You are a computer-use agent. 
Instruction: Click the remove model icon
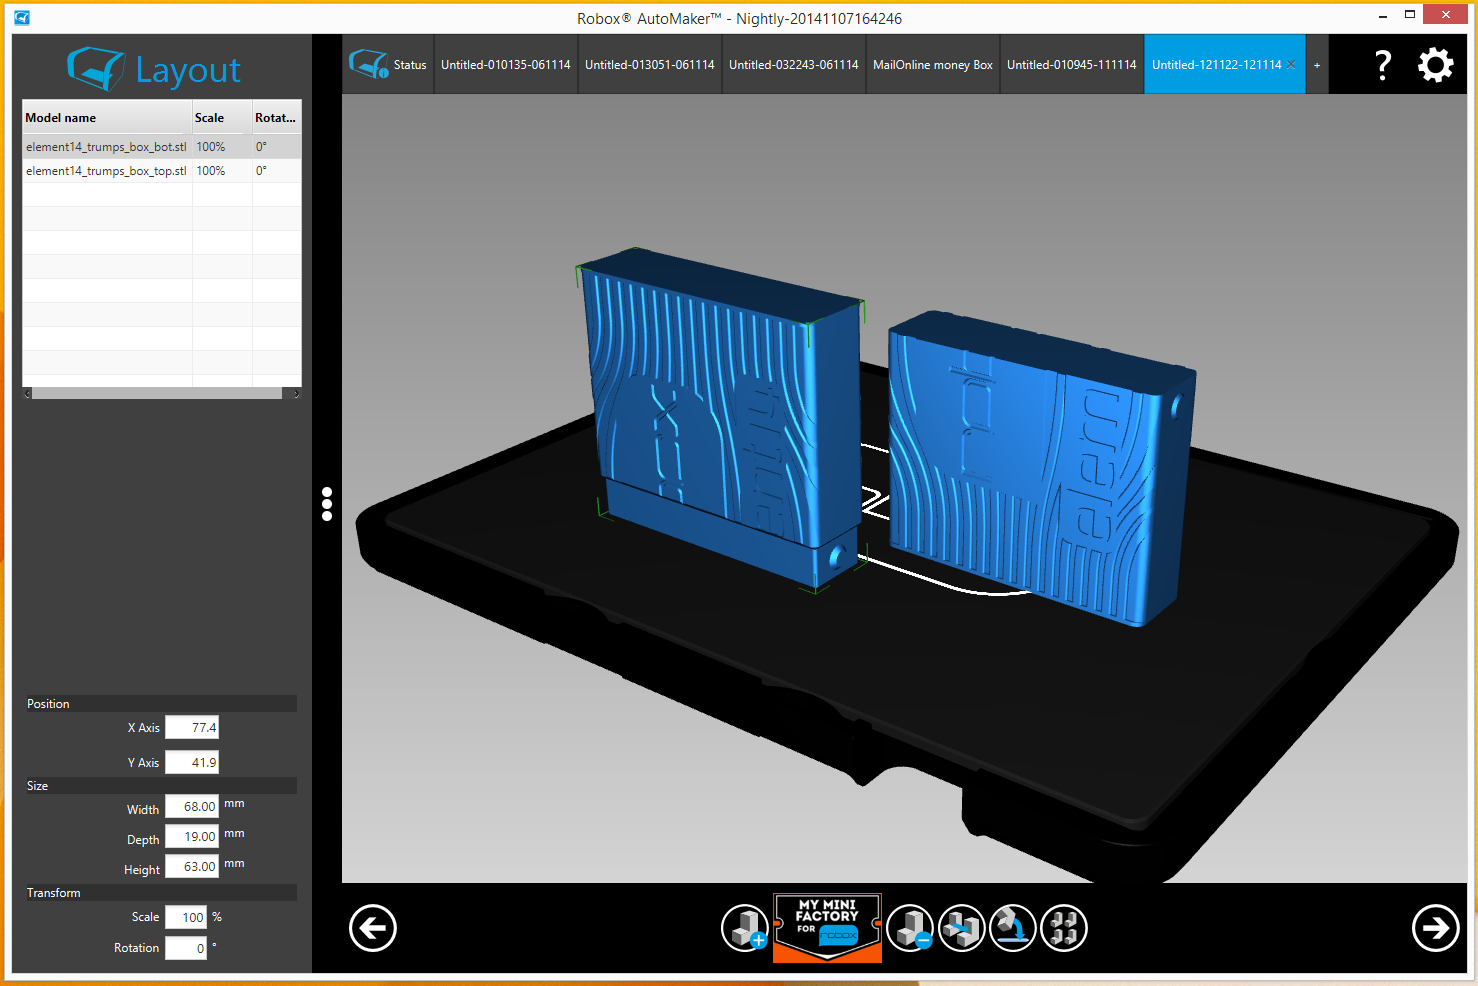pos(910,928)
